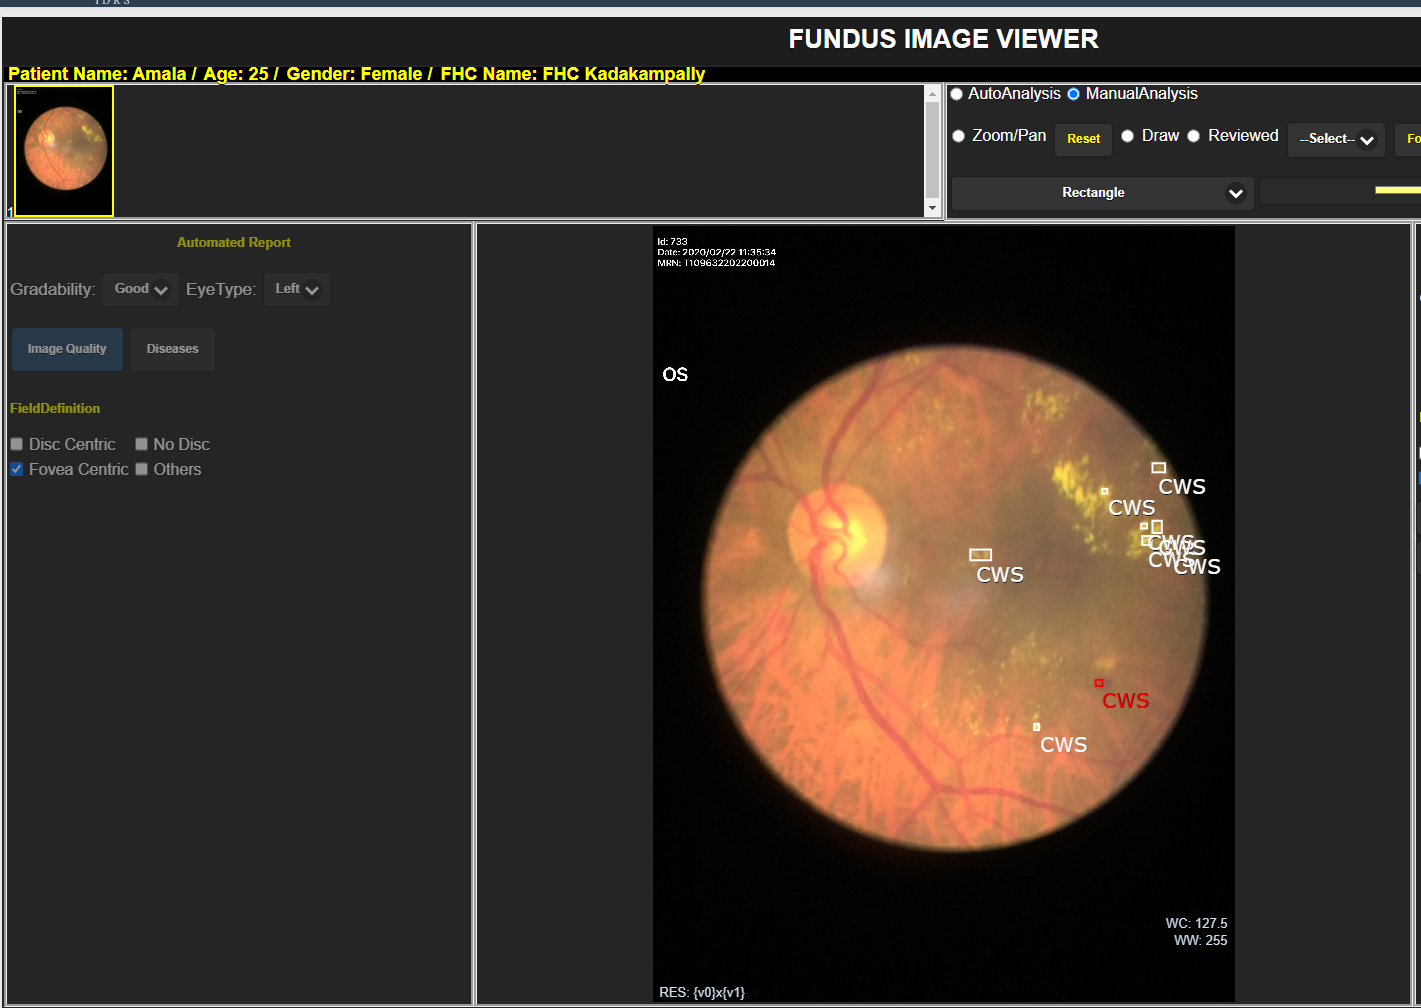The width and height of the screenshot is (1421, 1008).
Task: Select the fundus image thumbnail
Action: click(64, 151)
